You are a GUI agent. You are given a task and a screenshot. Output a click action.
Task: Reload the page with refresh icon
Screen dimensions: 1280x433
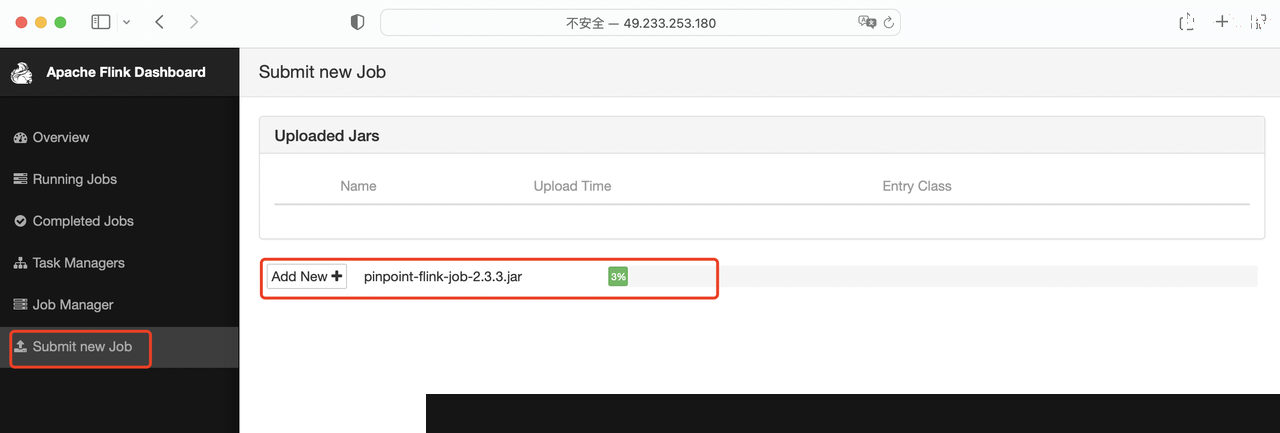click(x=888, y=22)
